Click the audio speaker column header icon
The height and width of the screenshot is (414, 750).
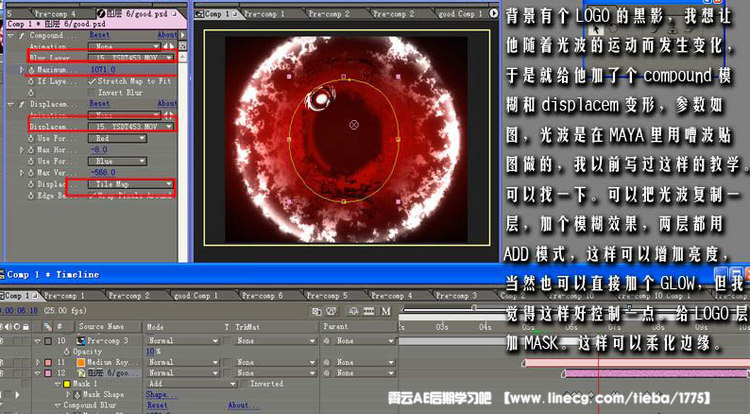point(10,327)
